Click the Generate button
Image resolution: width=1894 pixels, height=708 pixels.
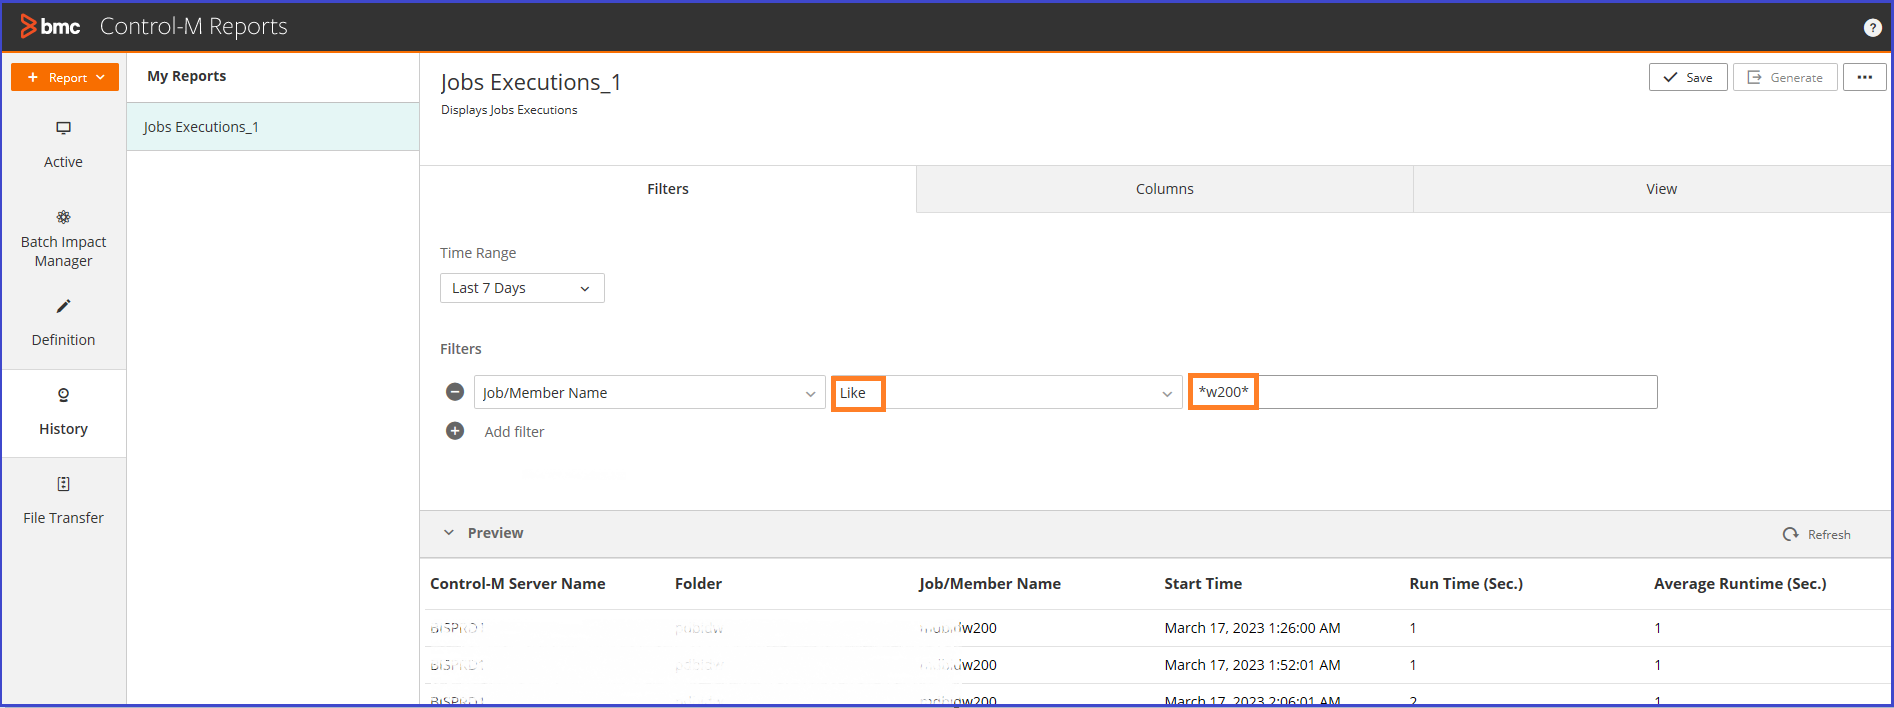point(1785,77)
